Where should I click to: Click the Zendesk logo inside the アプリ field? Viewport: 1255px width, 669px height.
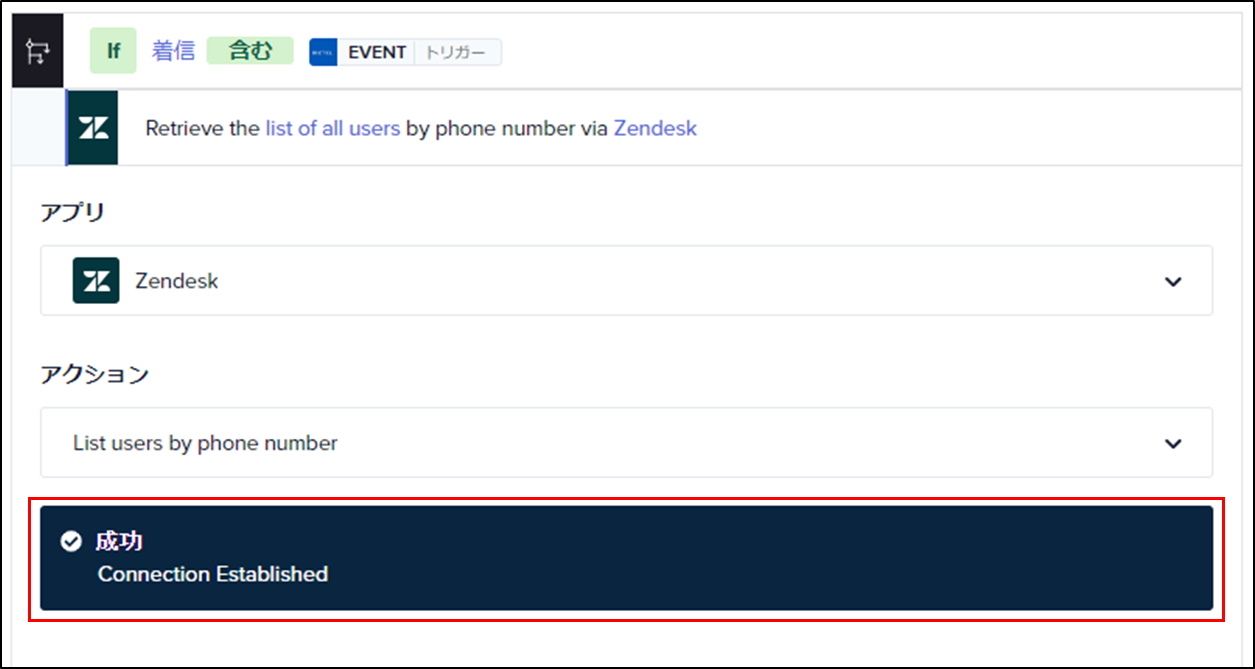pyautogui.click(x=96, y=281)
